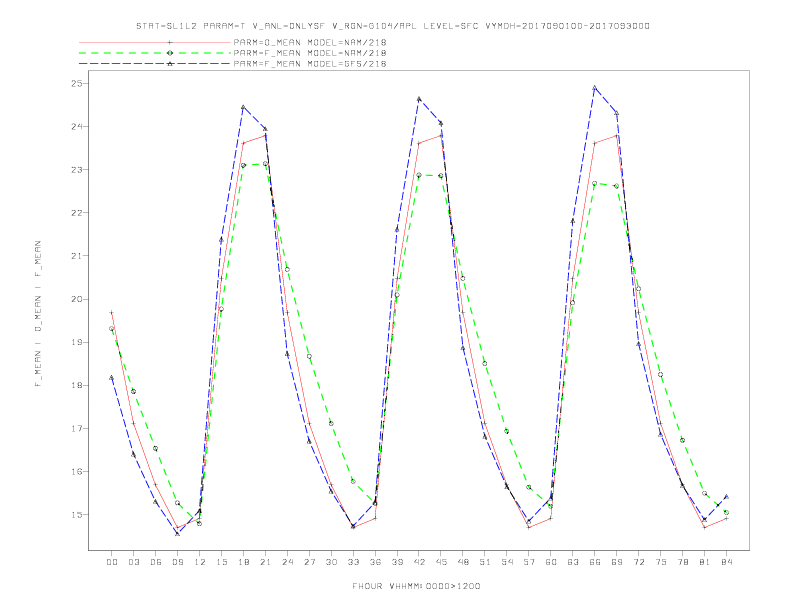Click x-axis tick label 51
Viewport: 792px width, 612px height.
[485, 562]
